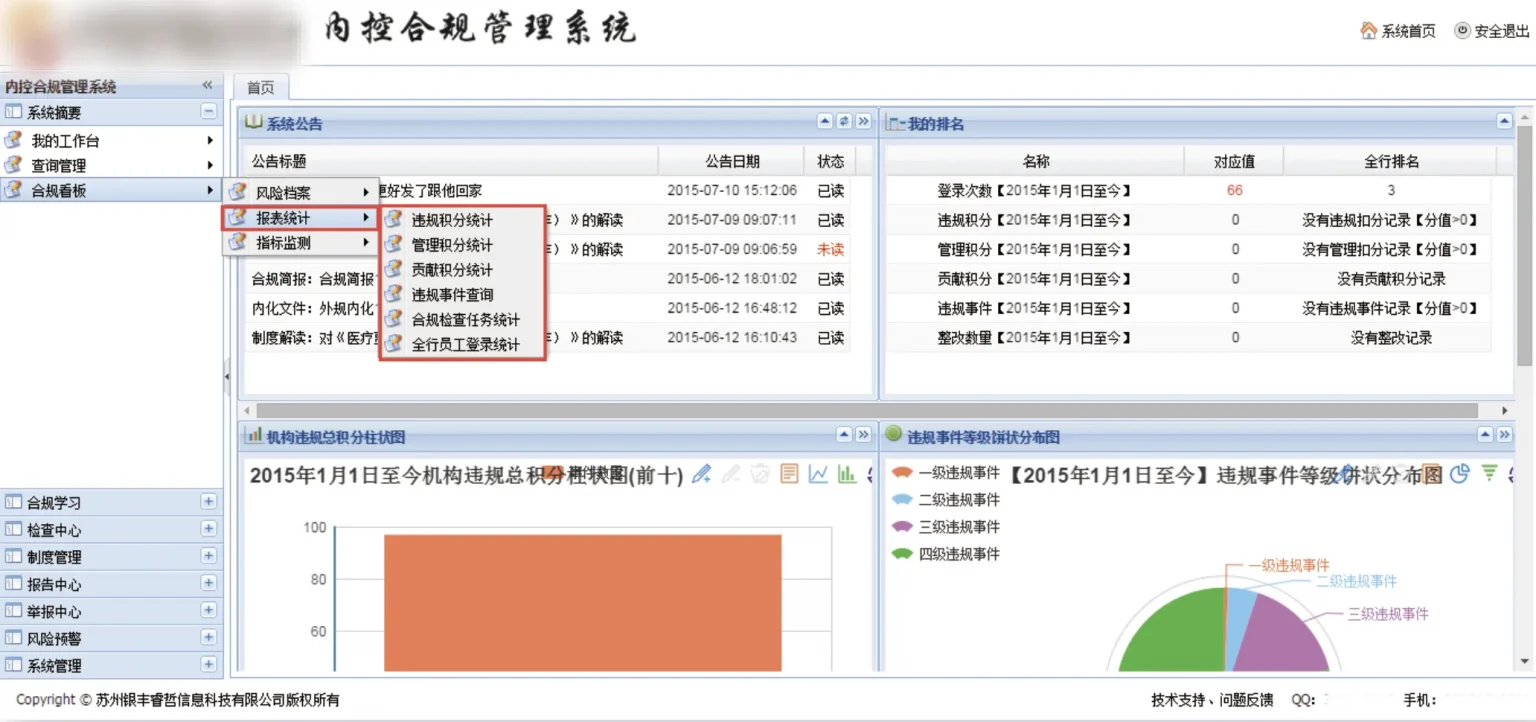Expand the 合规学习 sidebar section
Viewport: 1536px width, 722px height.
pyautogui.click(x=208, y=502)
